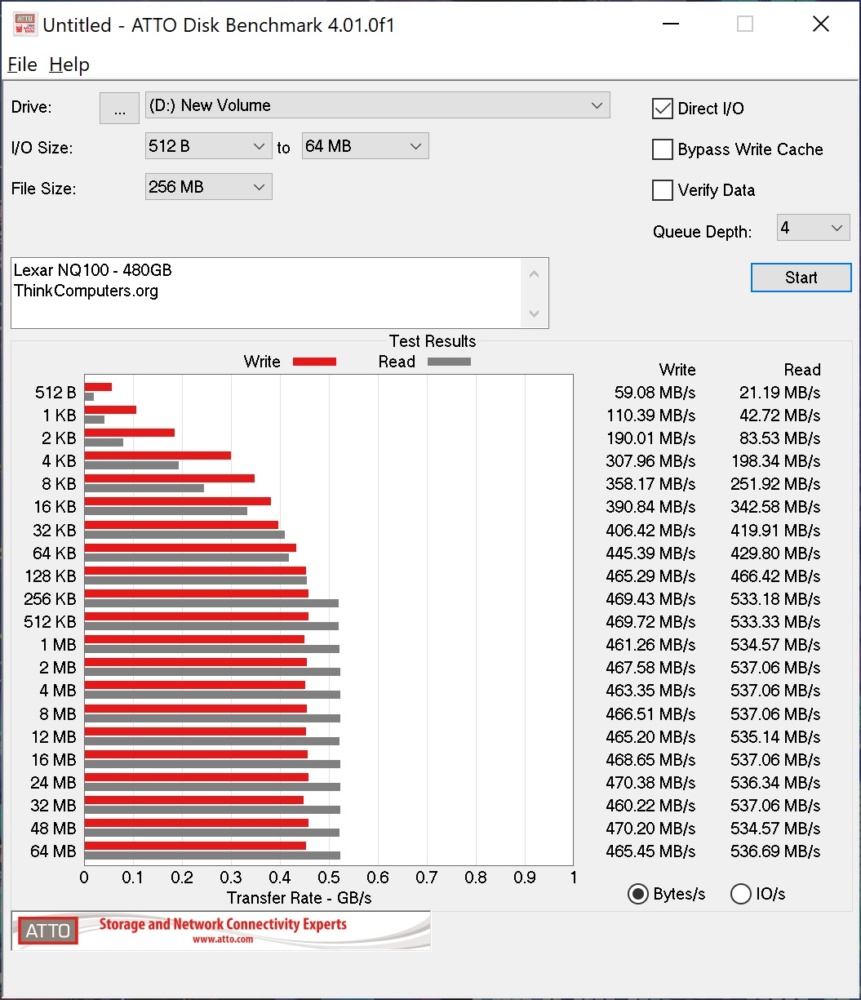Open the Queue Depth dropdown

coord(813,228)
